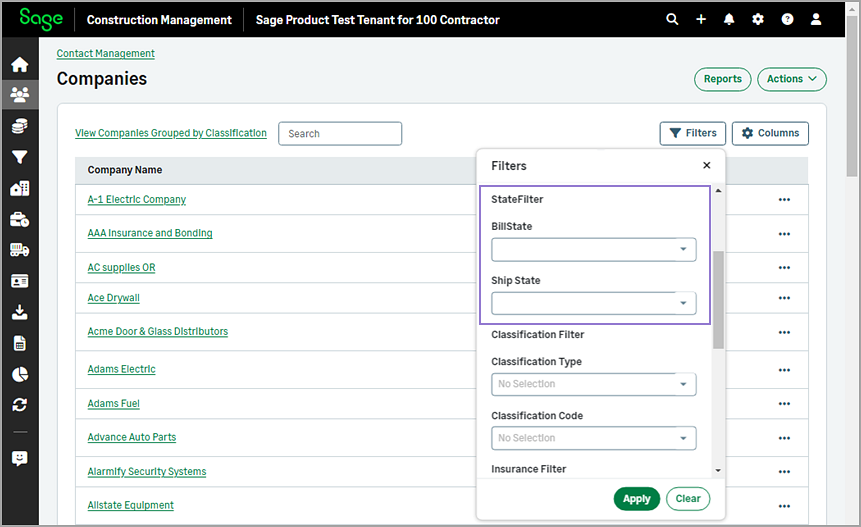Open the funnel sidebar icon

(20, 158)
